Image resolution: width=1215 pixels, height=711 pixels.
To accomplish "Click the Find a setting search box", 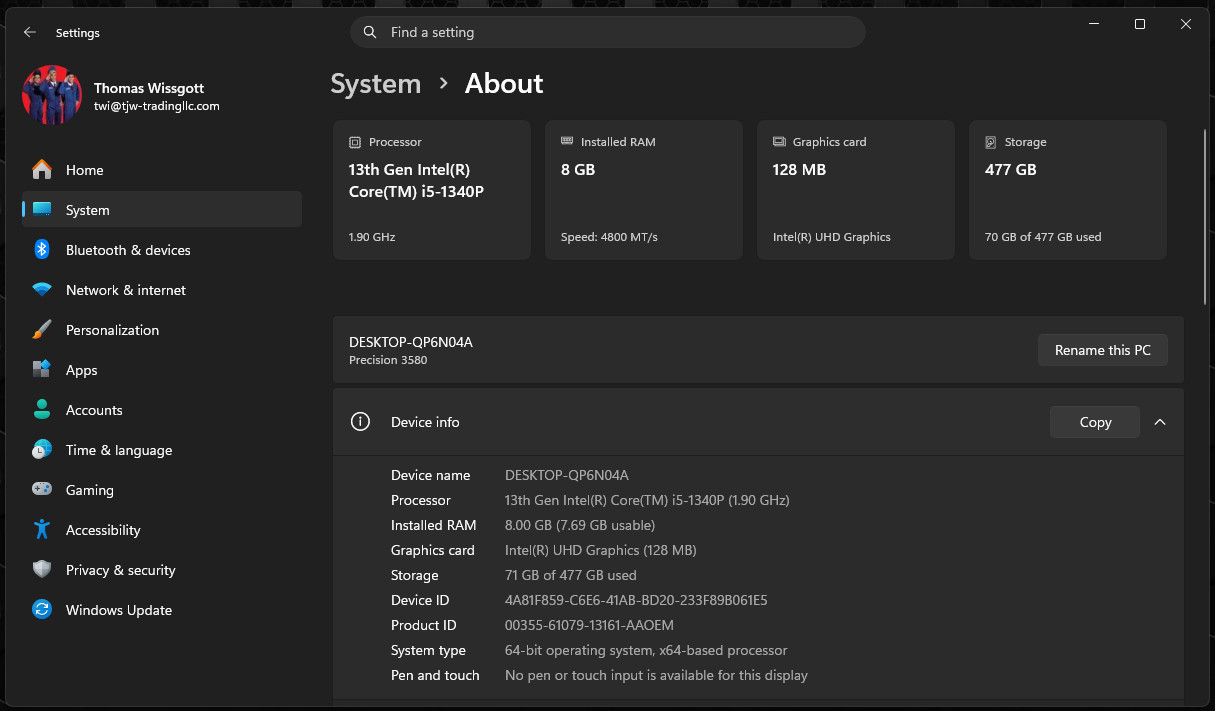I will click(608, 32).
